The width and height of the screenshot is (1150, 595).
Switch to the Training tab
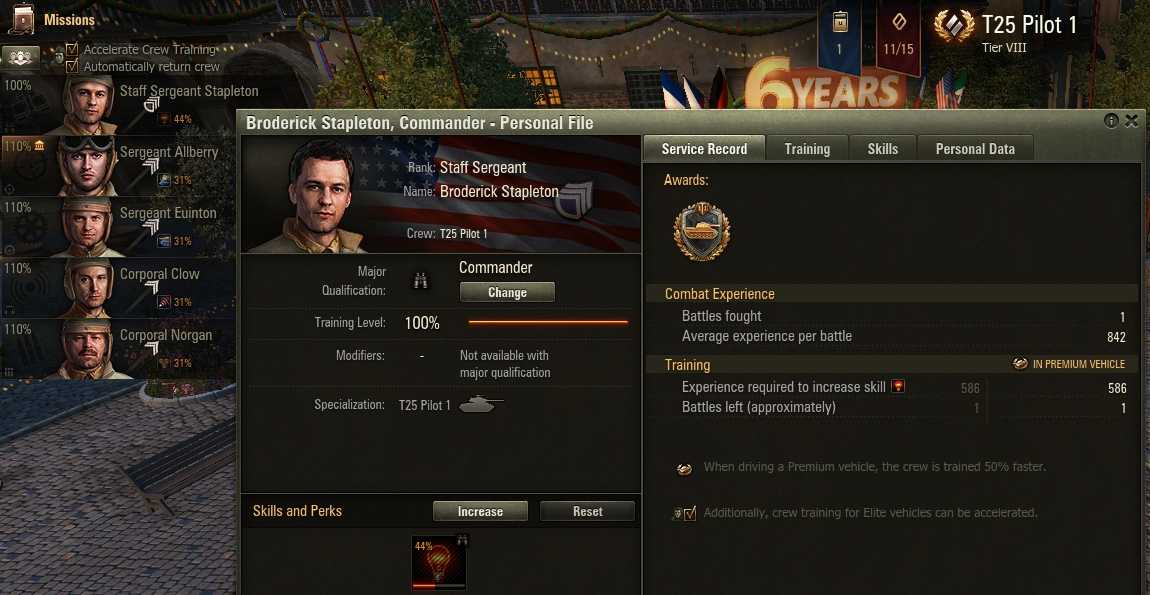[807, 148]
